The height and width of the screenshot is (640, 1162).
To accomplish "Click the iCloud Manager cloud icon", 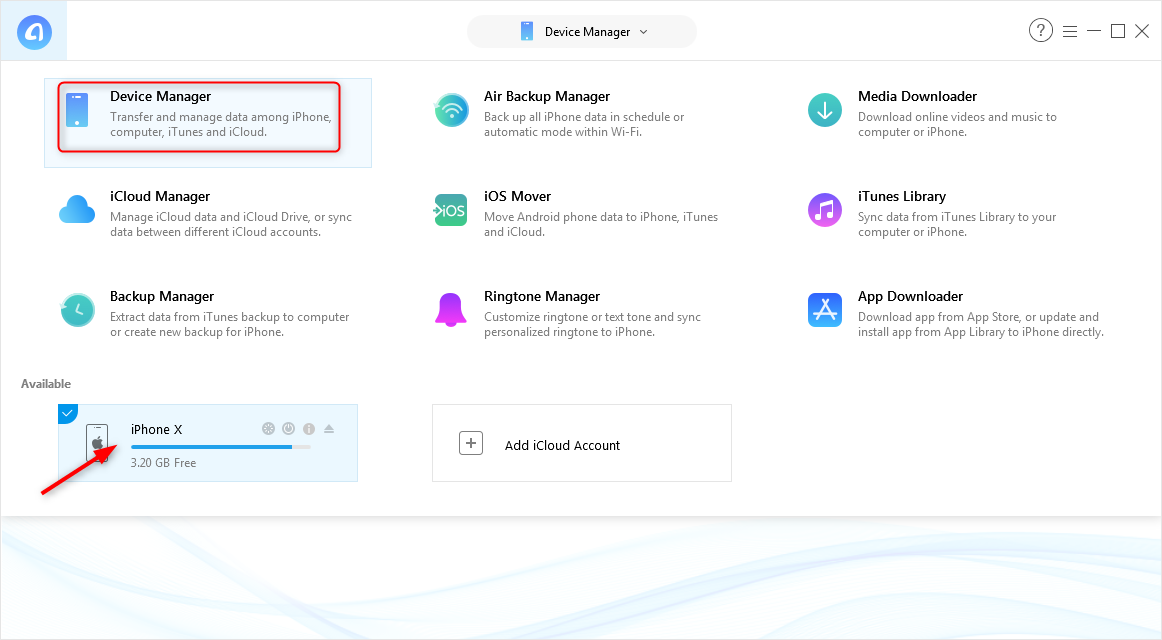I will pos(77,210).
